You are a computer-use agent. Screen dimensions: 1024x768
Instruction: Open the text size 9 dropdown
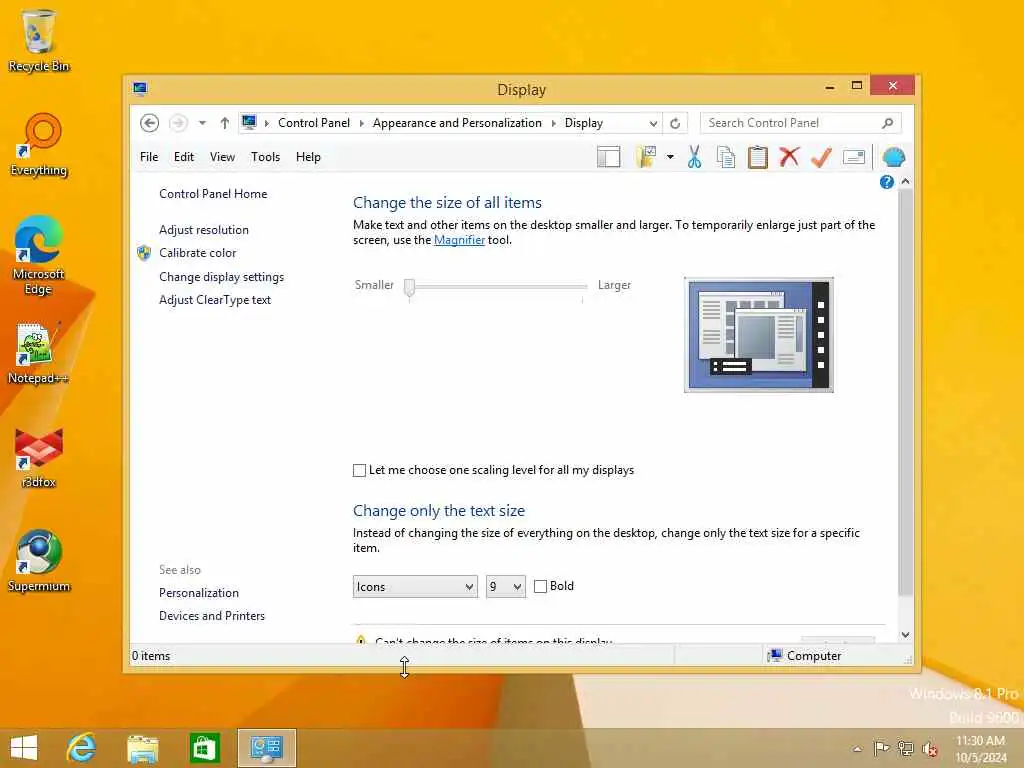505,586
